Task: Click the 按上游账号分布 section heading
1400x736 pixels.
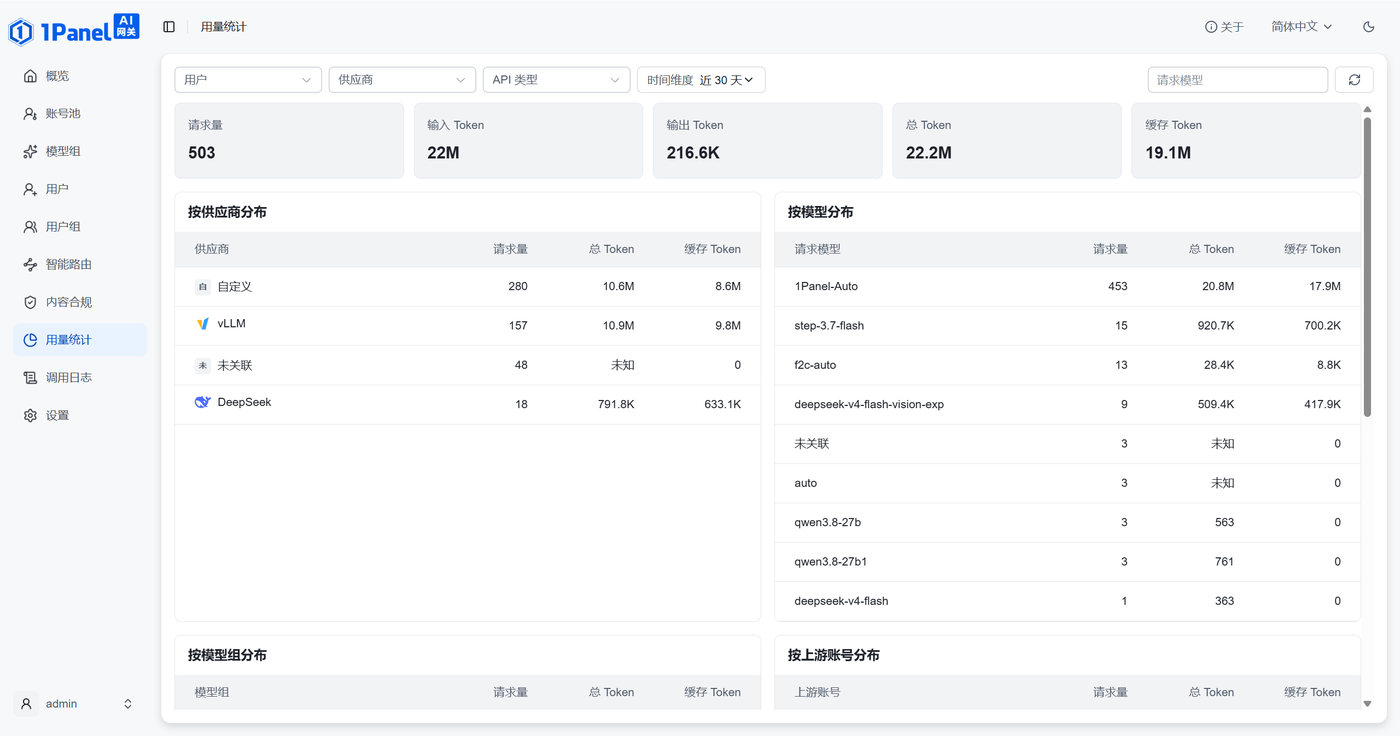Action: [x=834, y=655]
